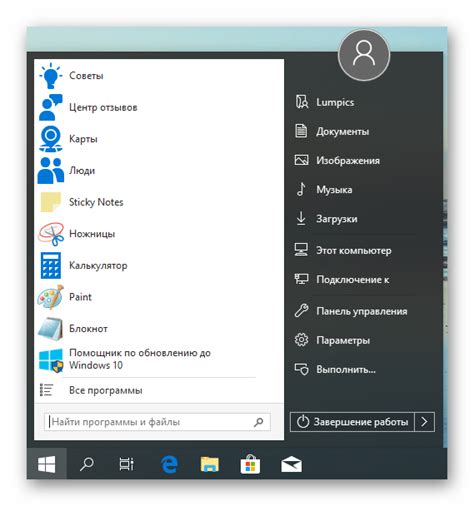Click the Завершение работы power button
Viewport: 474px width, 506px height.
click(x=352, y=422)
